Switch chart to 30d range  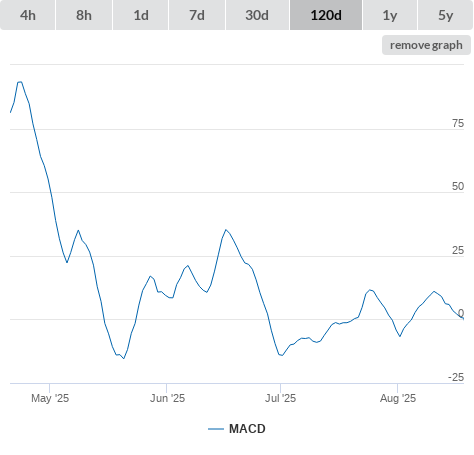(257, 15)
